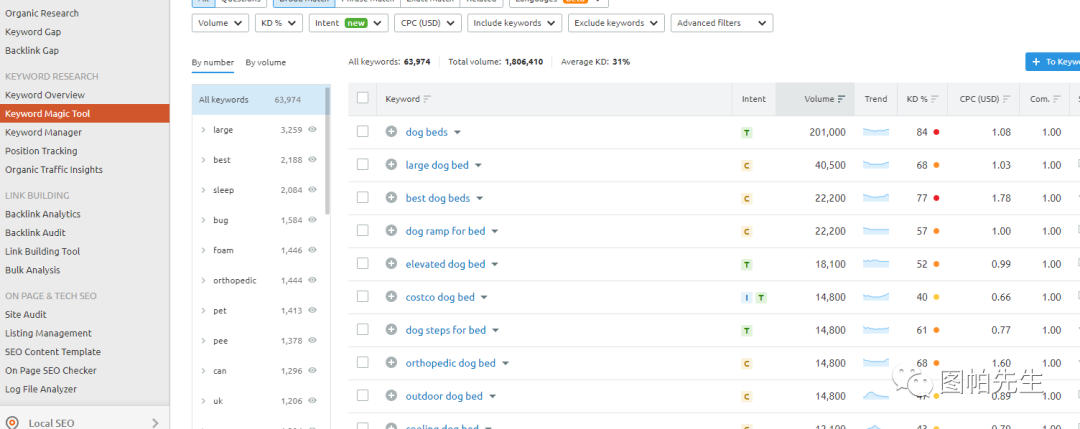
Task: Check the box for 'best dog beds'
Action: 363,198
